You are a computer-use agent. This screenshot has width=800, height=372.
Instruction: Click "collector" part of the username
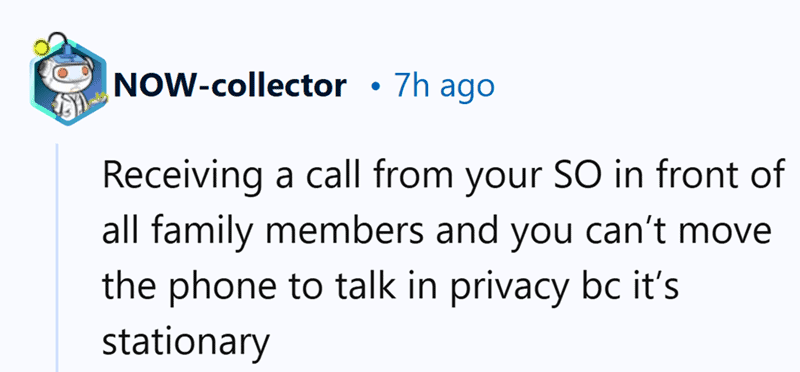click(x=278, y=86)
